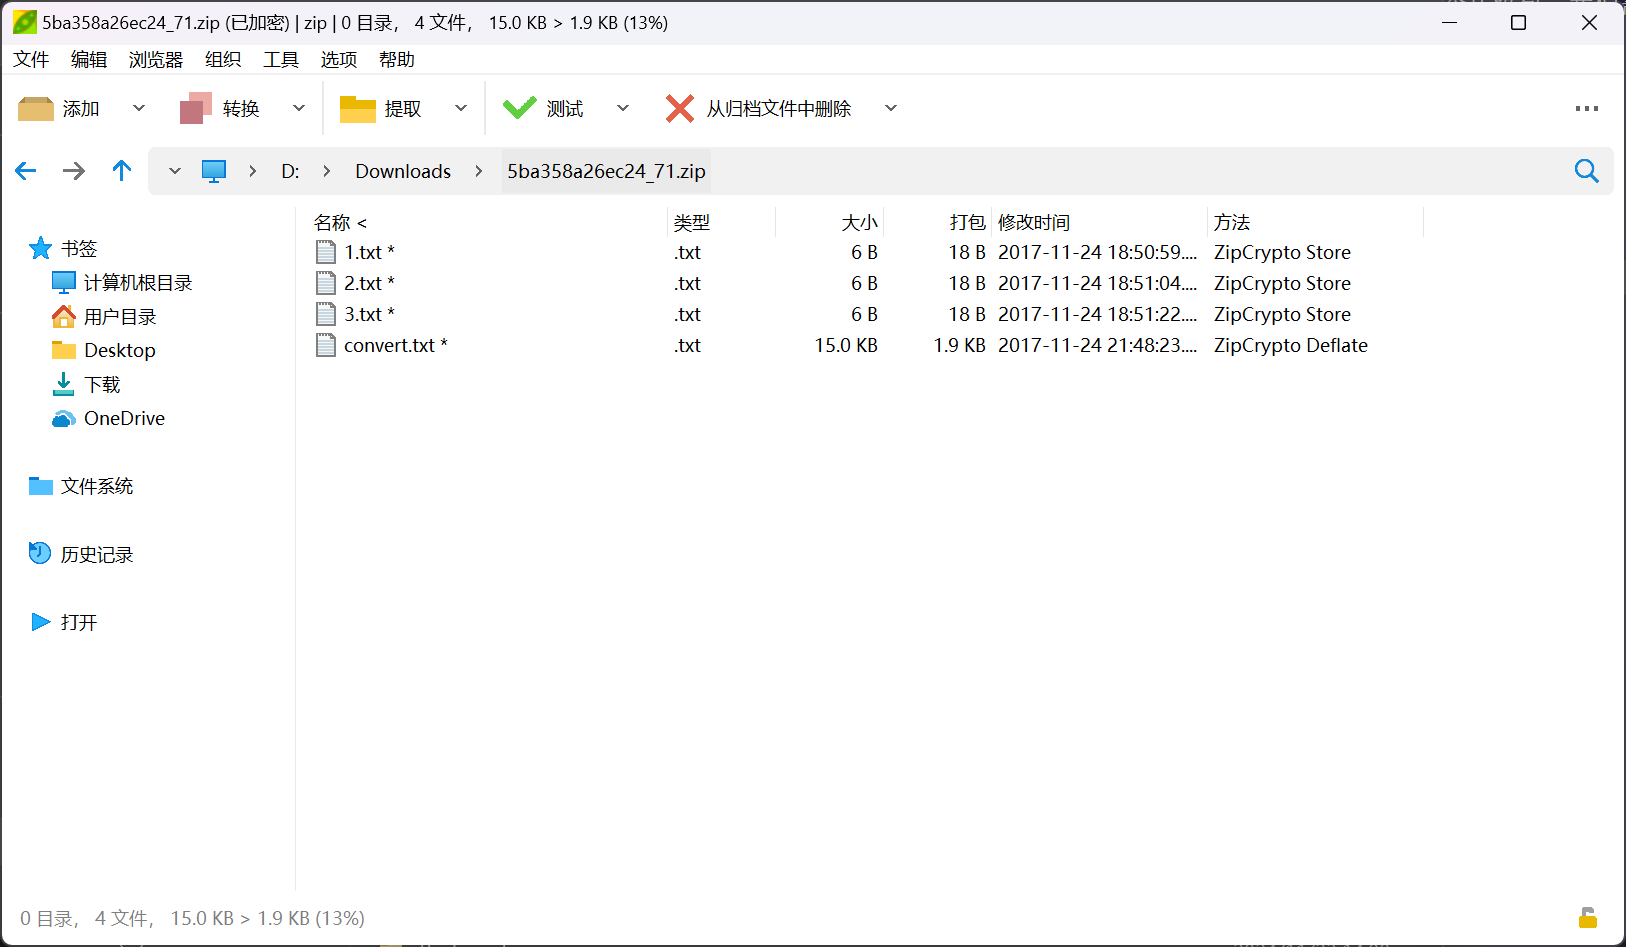
Task: Click Downloads in the breadcrumb path
Action: tap(403, 171)
